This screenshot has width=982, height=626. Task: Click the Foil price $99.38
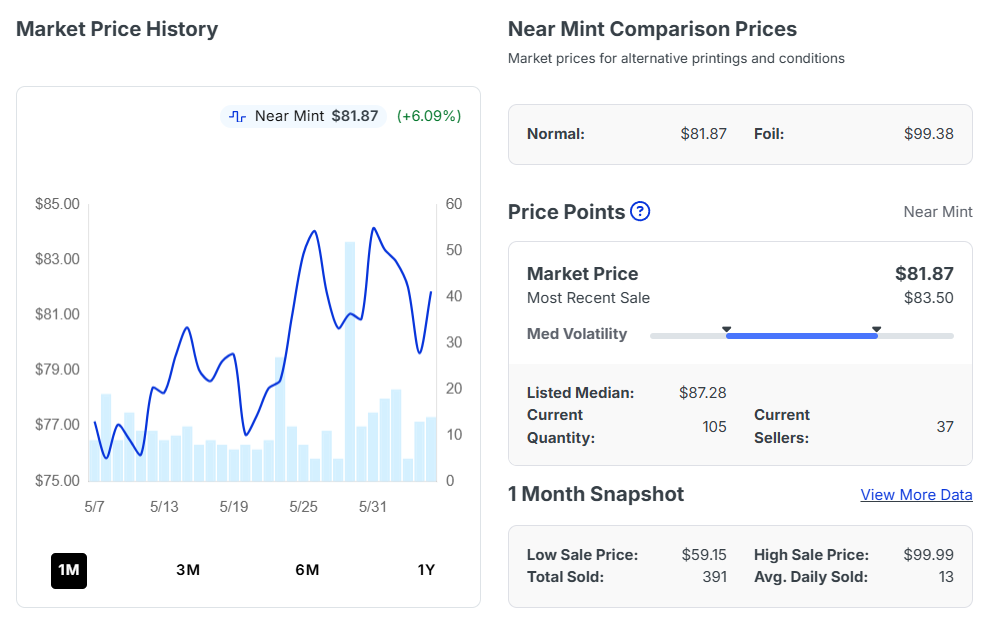tap(928, 134)
